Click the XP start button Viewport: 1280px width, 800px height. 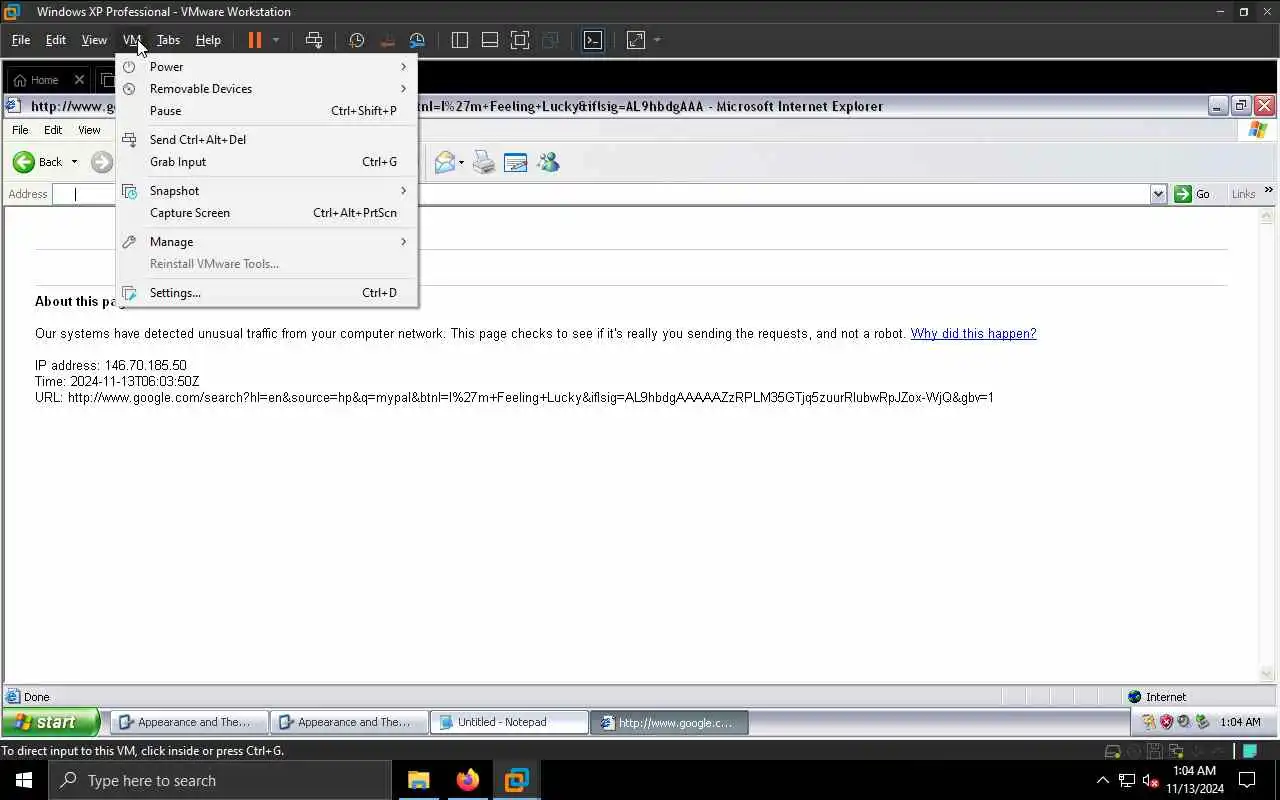pos(50,722)
